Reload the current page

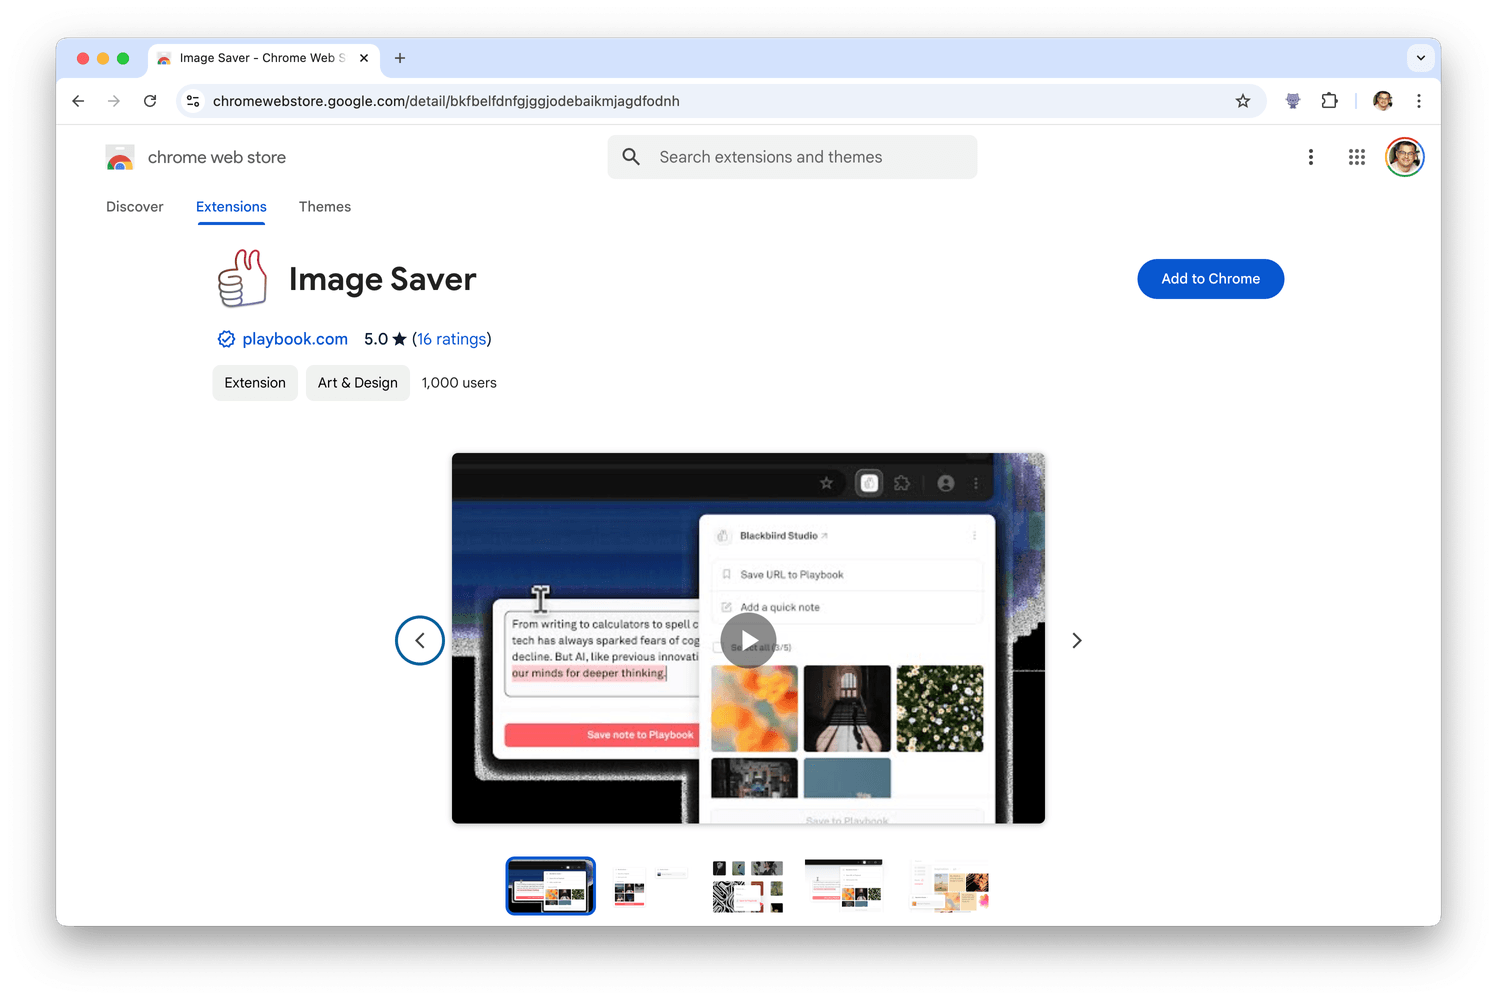[x=150, y=101]
